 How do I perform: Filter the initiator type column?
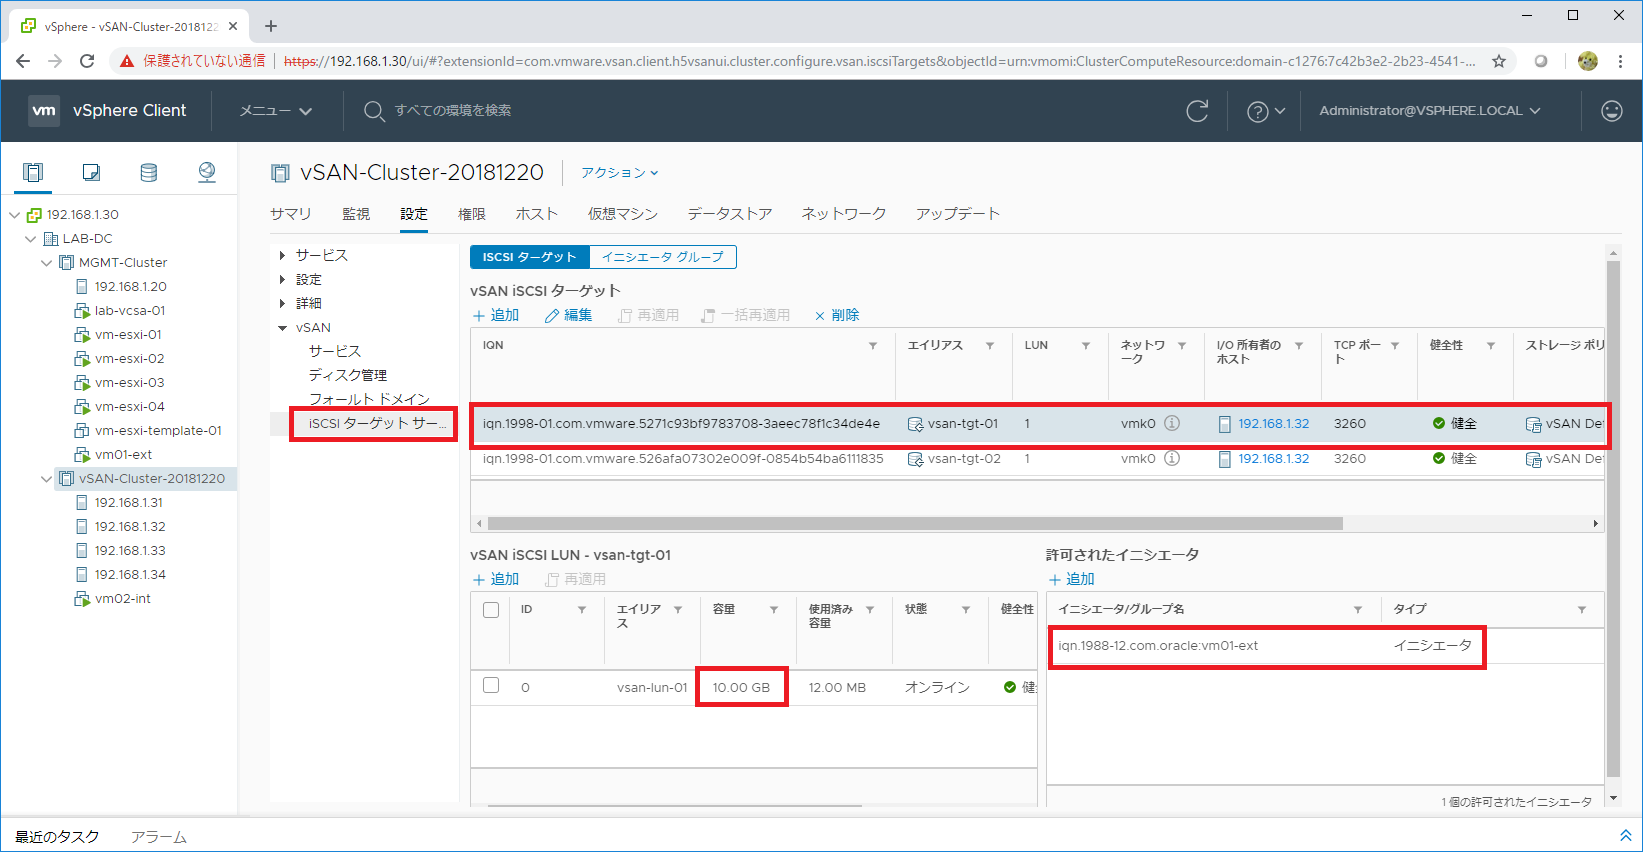1582,610
